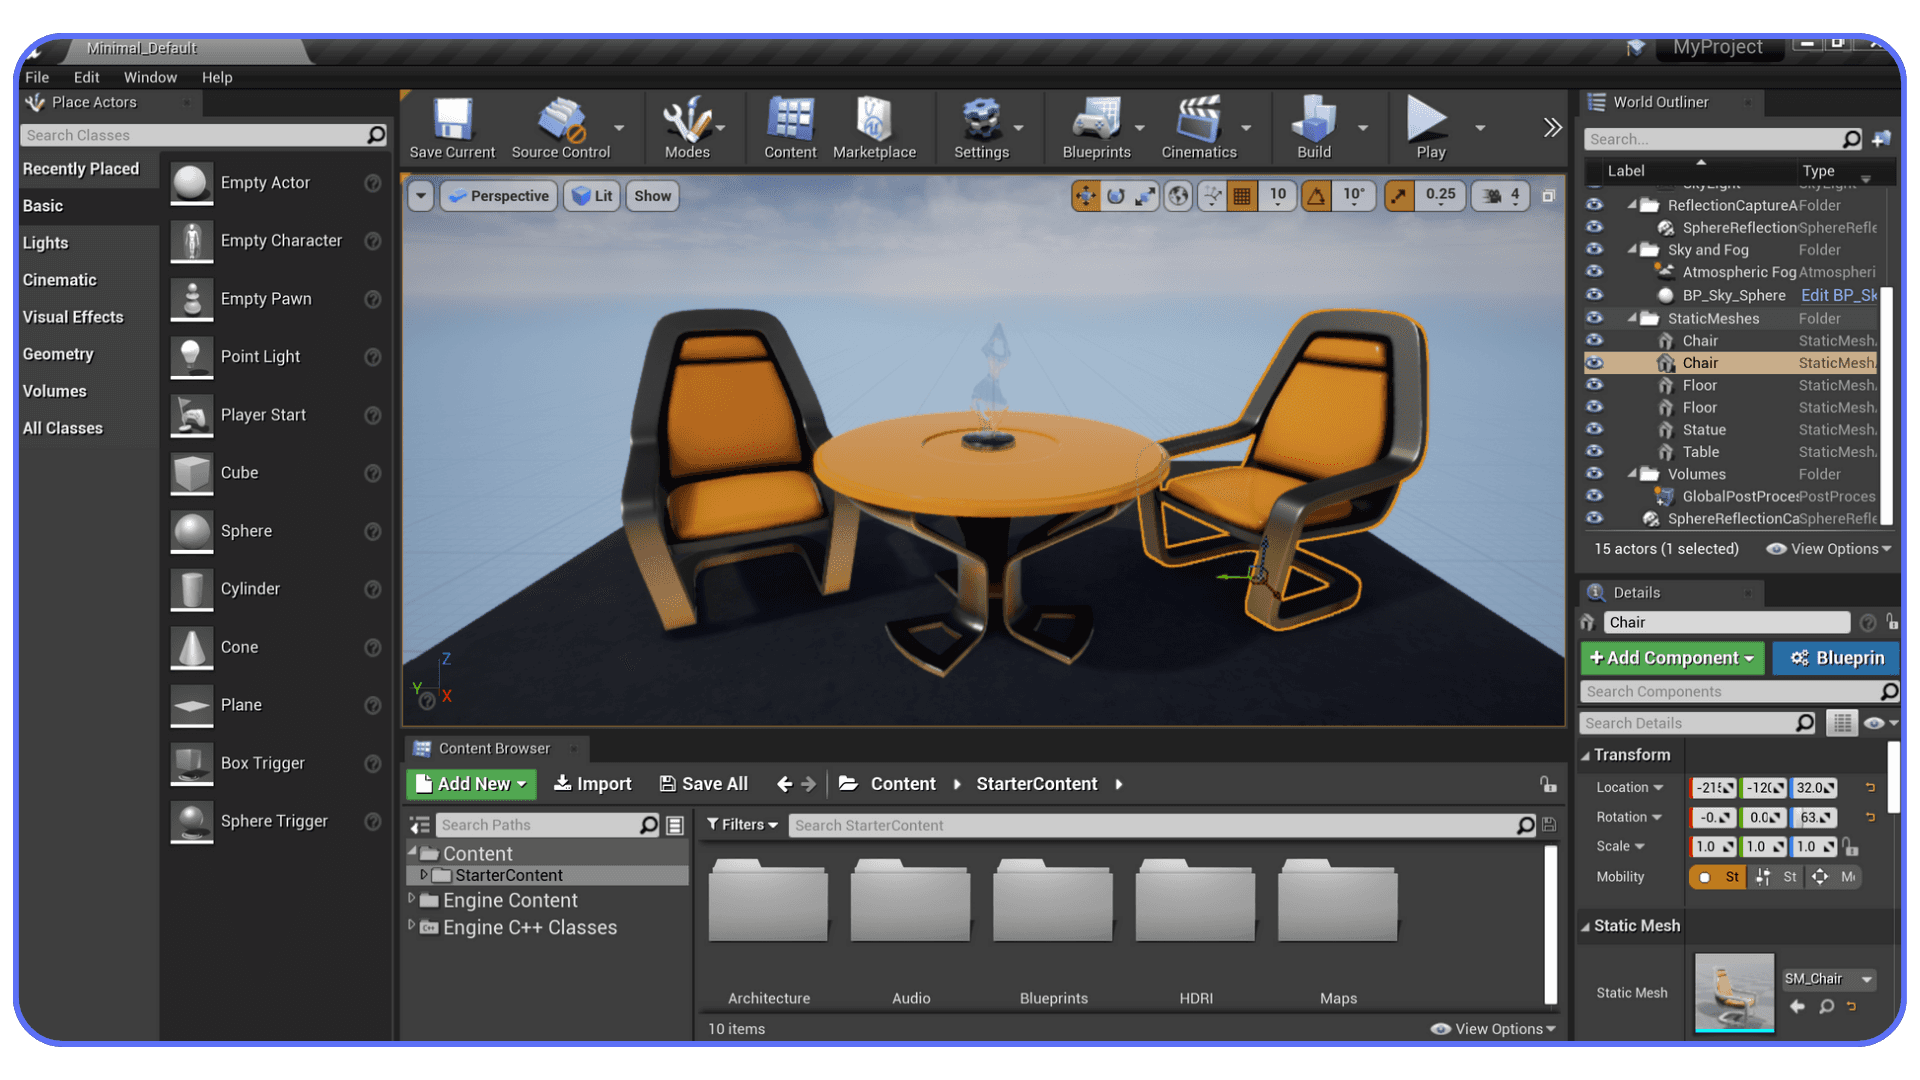Open the Marketplace icon

[x=873, y=120]
